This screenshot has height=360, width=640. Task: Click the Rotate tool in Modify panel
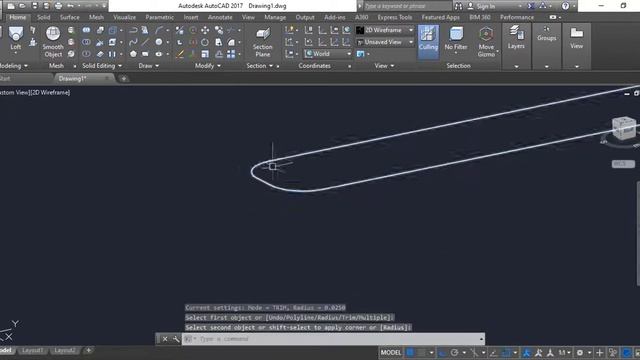[x=204, y=42]
